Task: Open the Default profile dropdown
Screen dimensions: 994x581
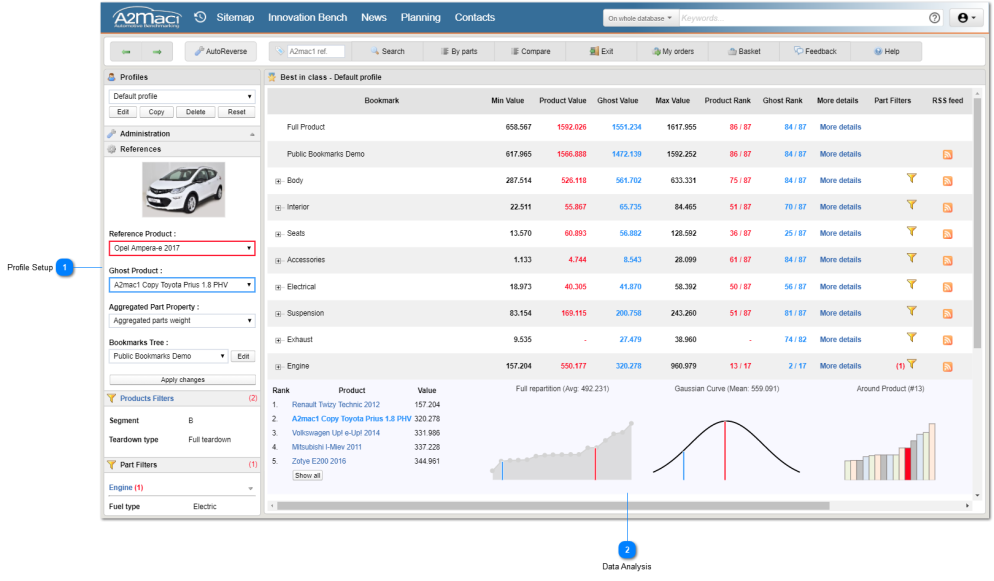Action: pyautogui.click(x=182, y=96)
